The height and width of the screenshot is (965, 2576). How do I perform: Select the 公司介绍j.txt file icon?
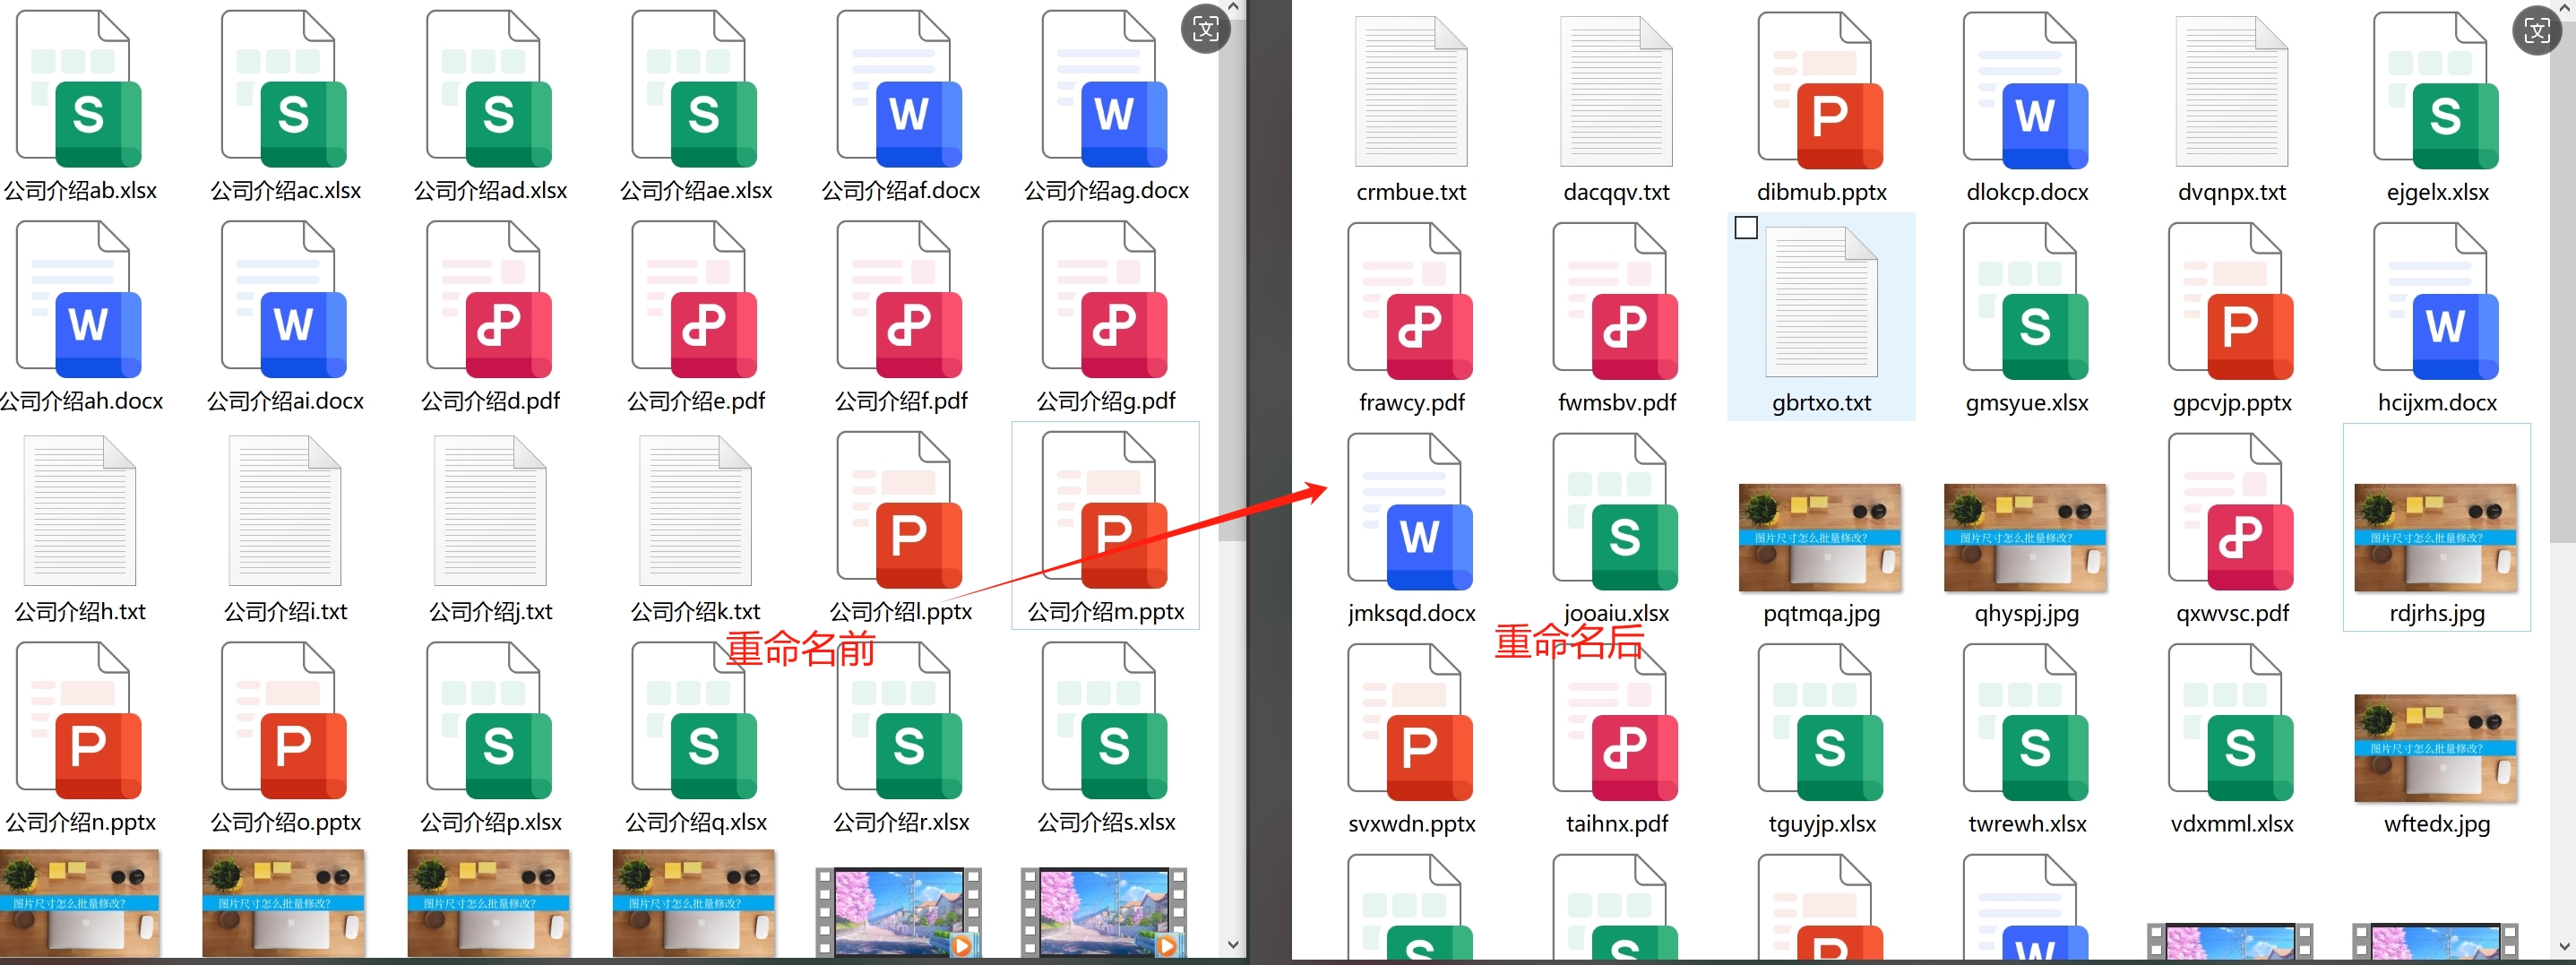[489, 510]
